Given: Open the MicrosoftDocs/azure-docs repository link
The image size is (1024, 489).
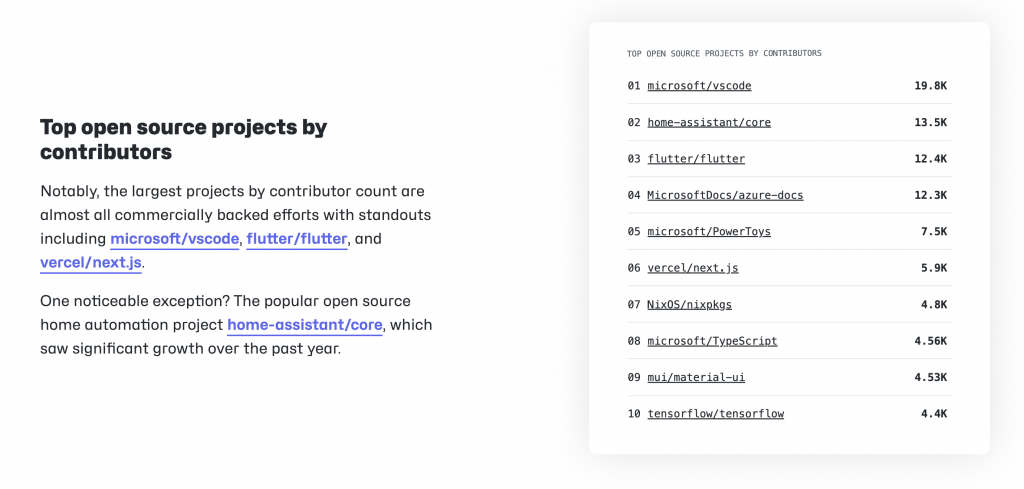Looking at the screenshot, I should tap(725, 195).
